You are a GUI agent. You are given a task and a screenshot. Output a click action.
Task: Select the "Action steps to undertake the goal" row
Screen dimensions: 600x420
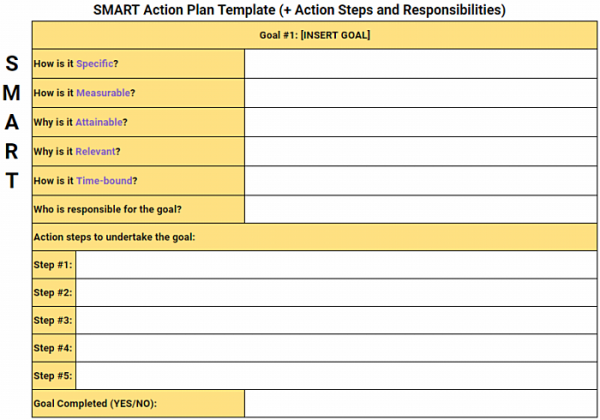pos(314,237)
